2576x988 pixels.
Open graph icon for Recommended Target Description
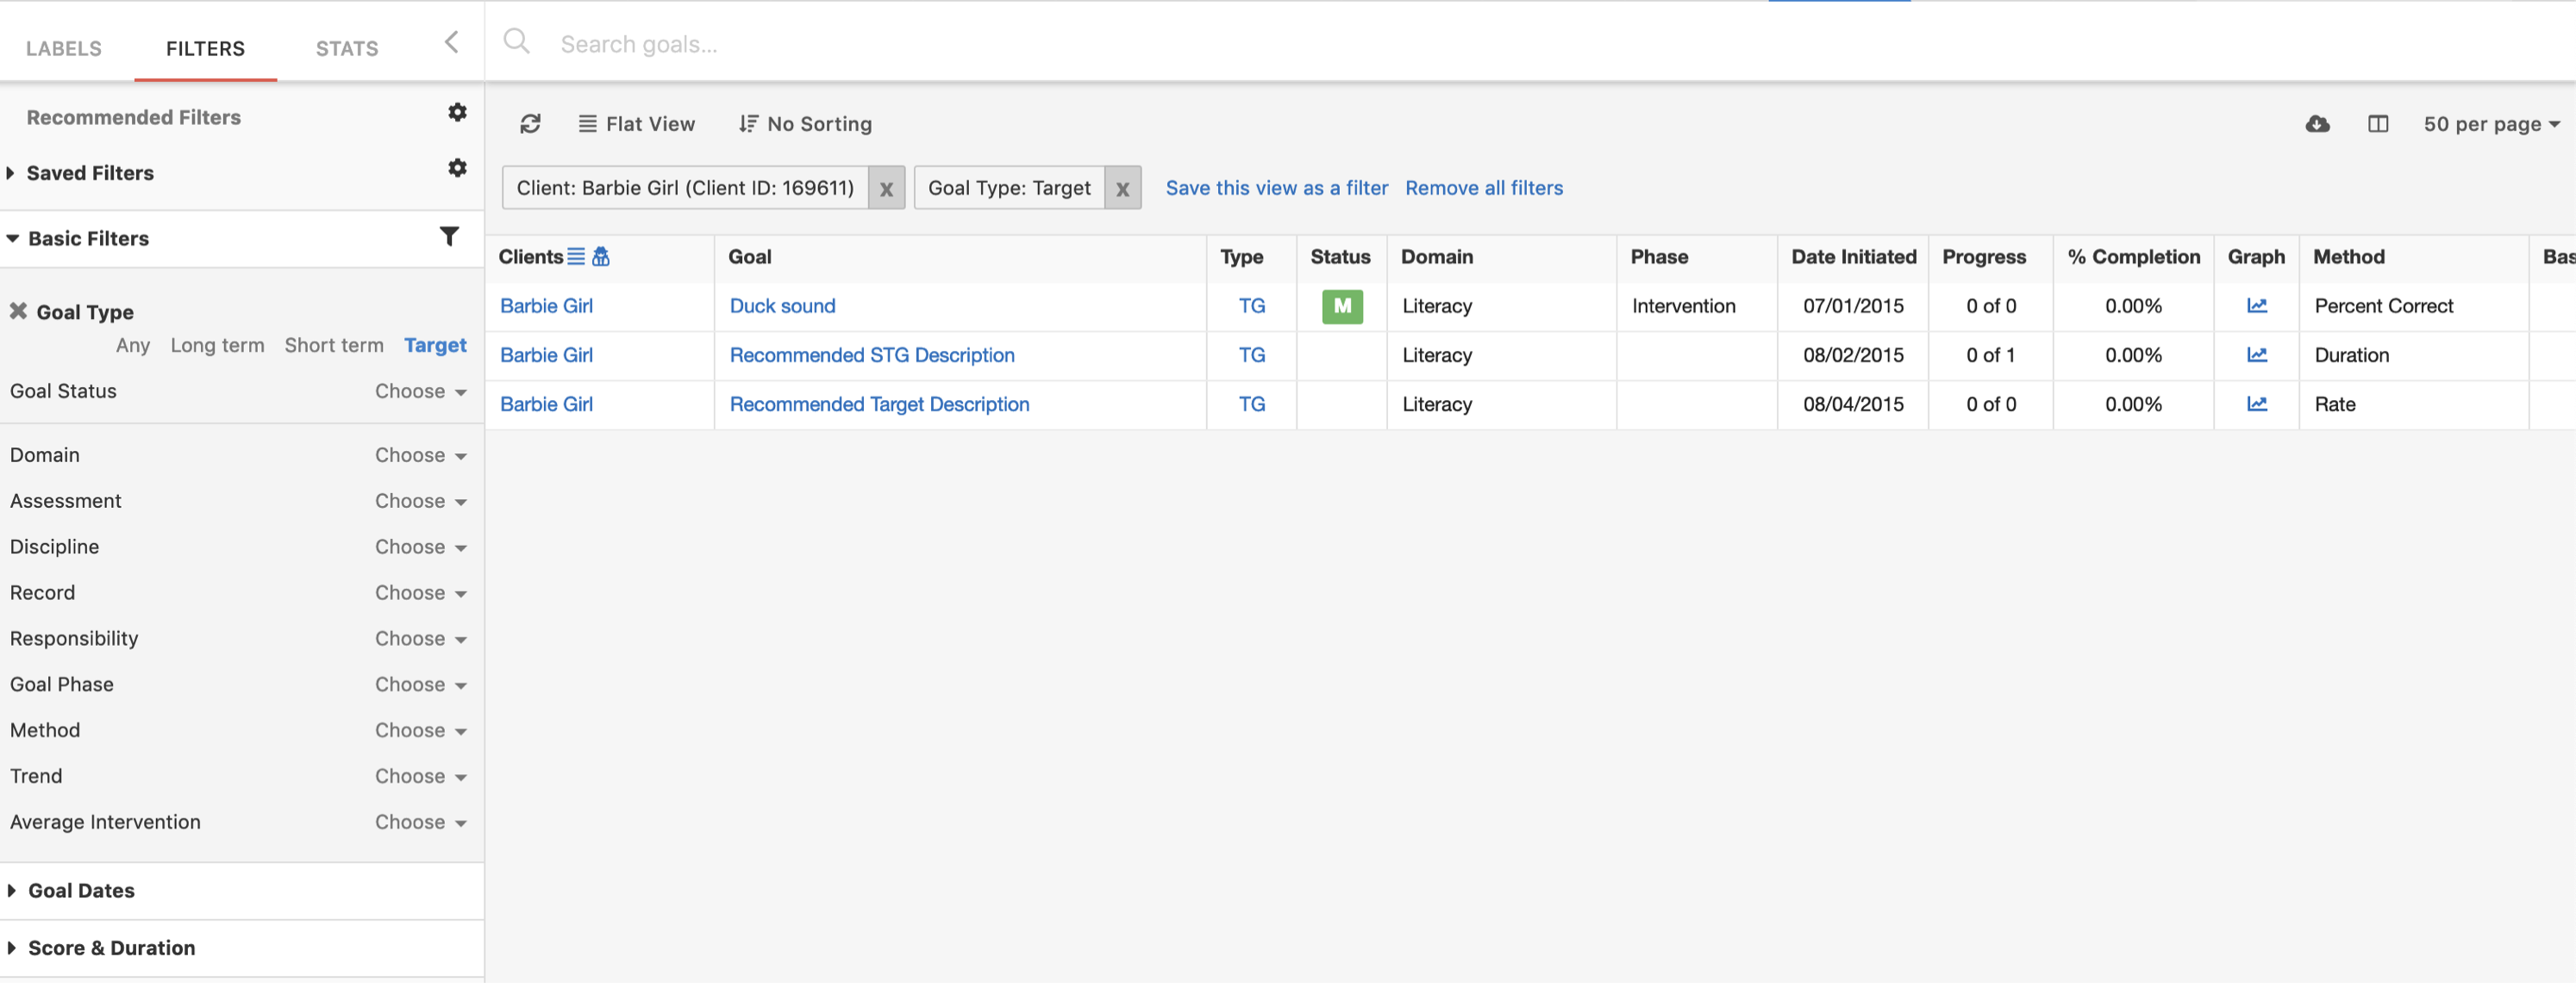click(2256, 404)
